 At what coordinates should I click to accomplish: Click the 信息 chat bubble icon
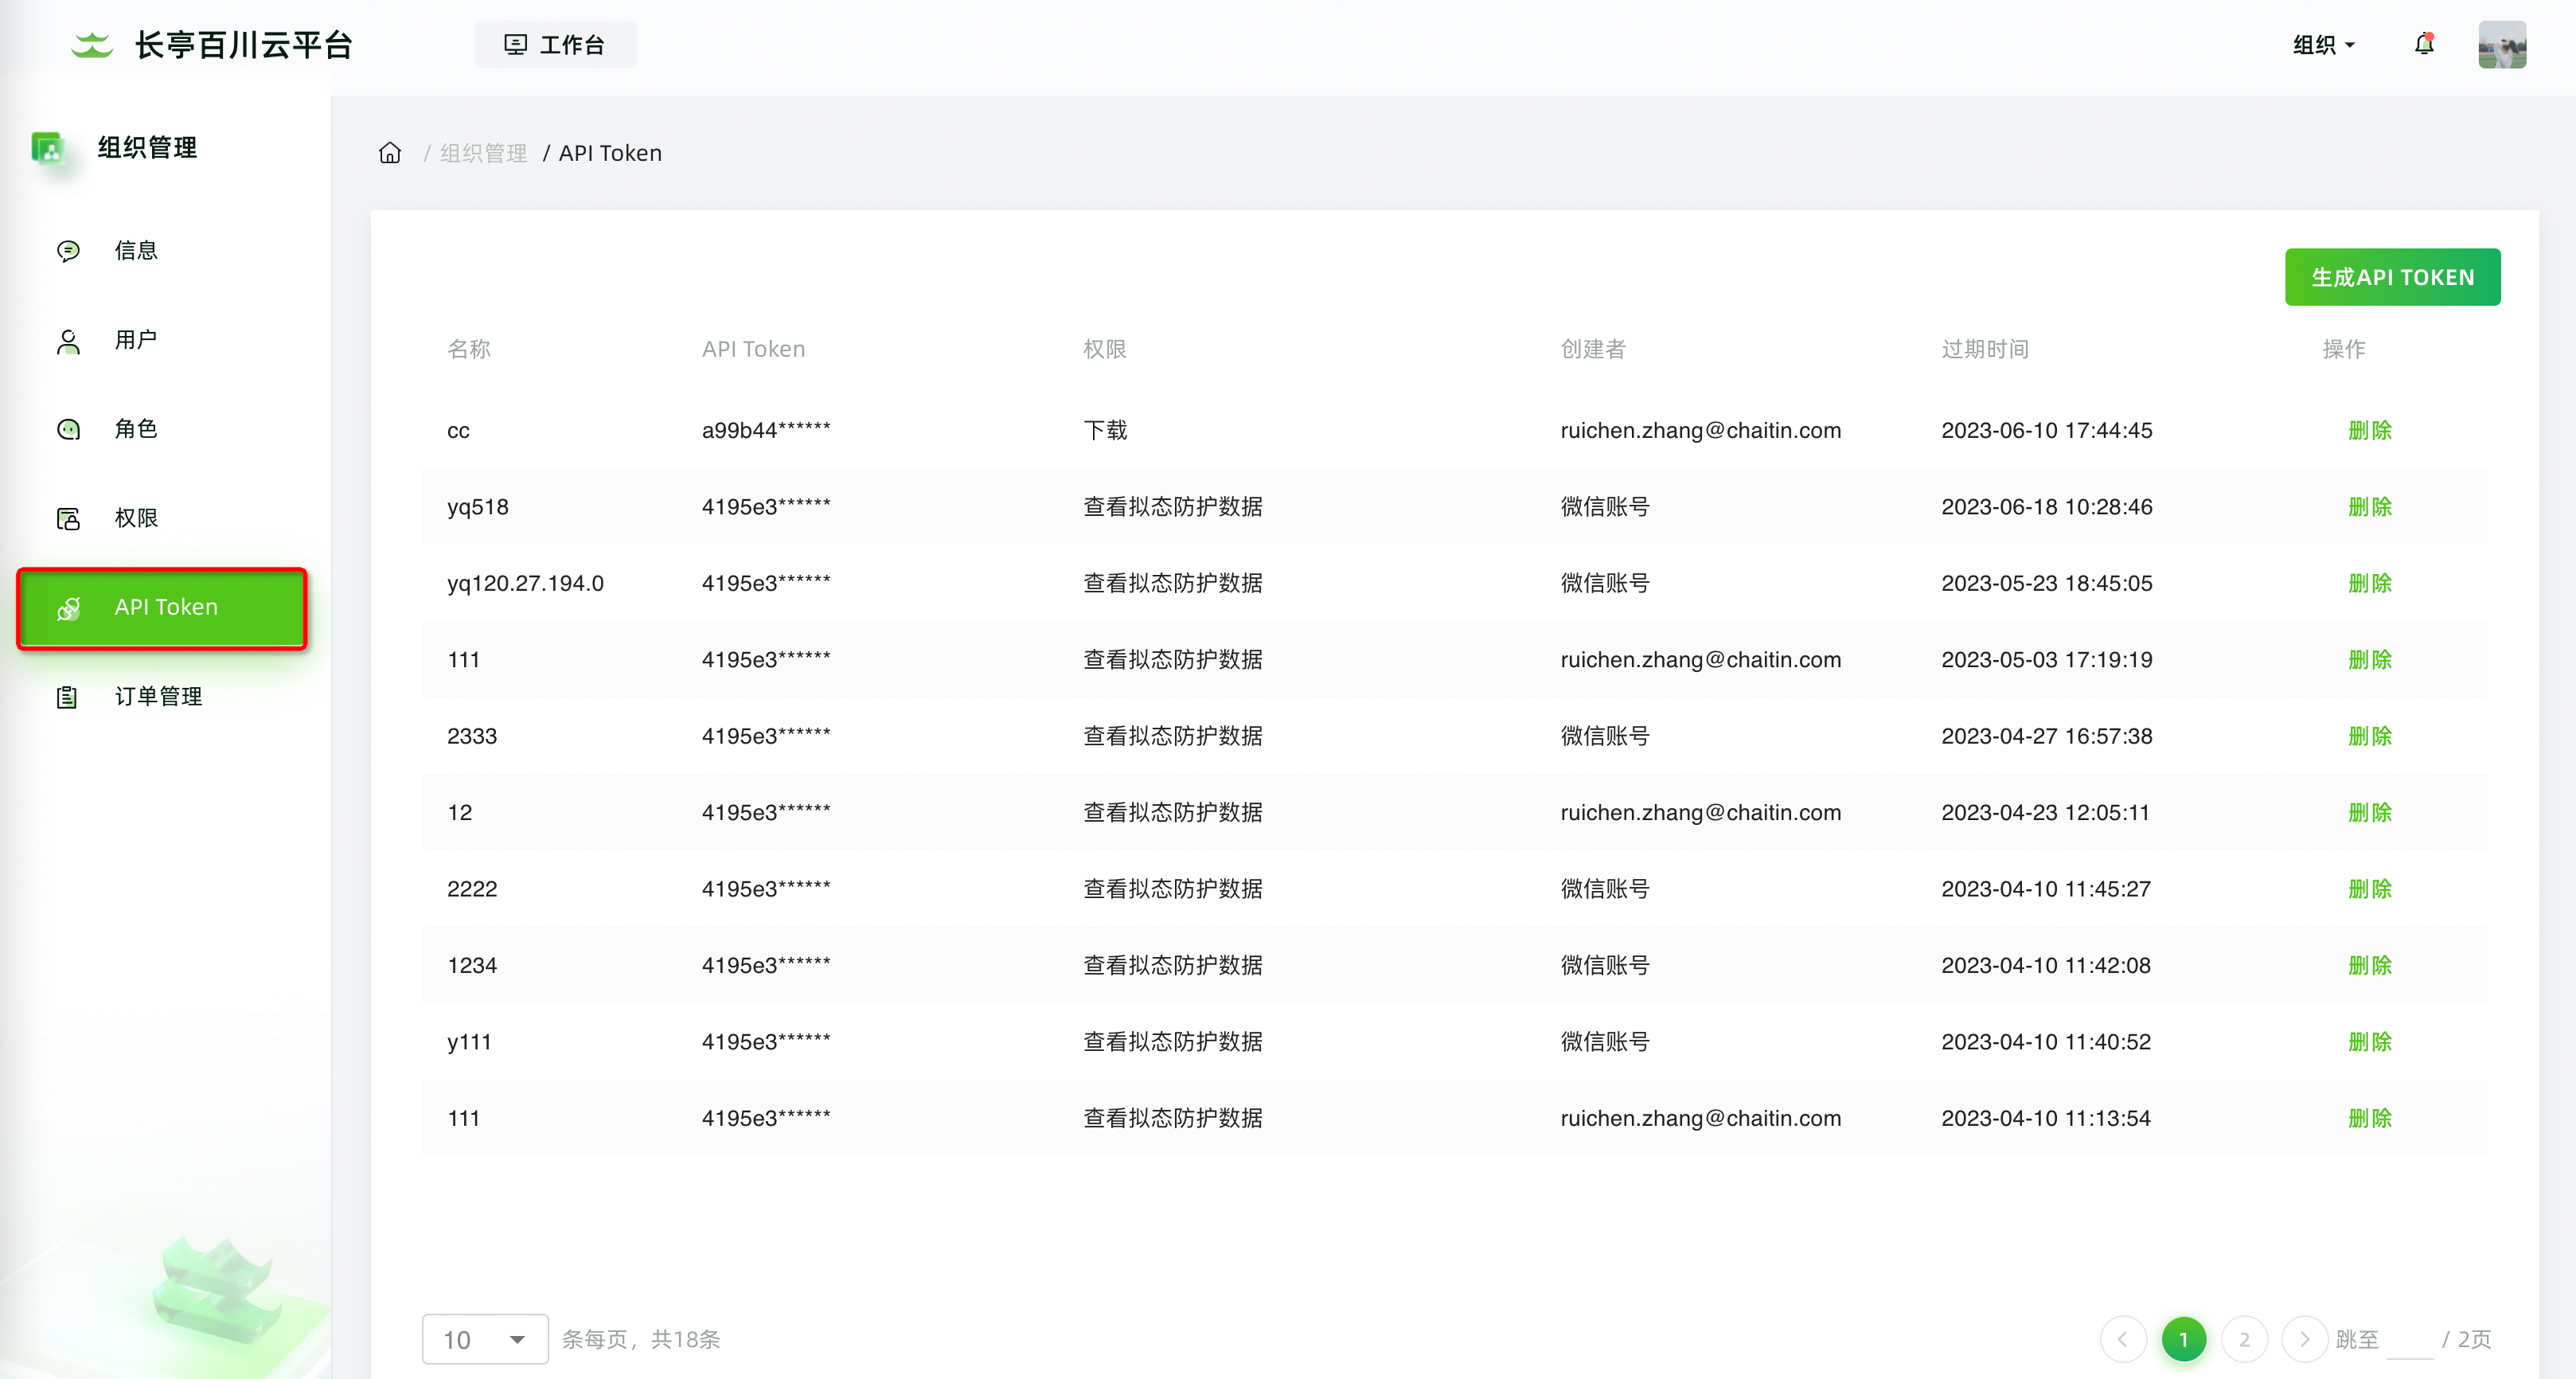click(x=68, y=251)
